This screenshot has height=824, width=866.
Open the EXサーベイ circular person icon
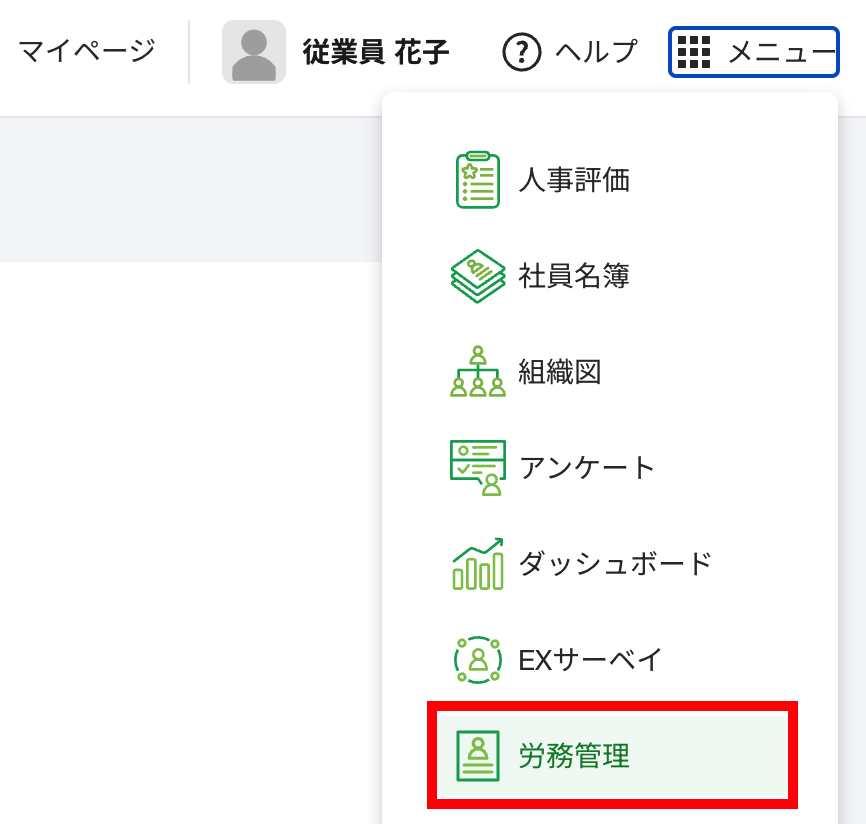pos(477,659)
